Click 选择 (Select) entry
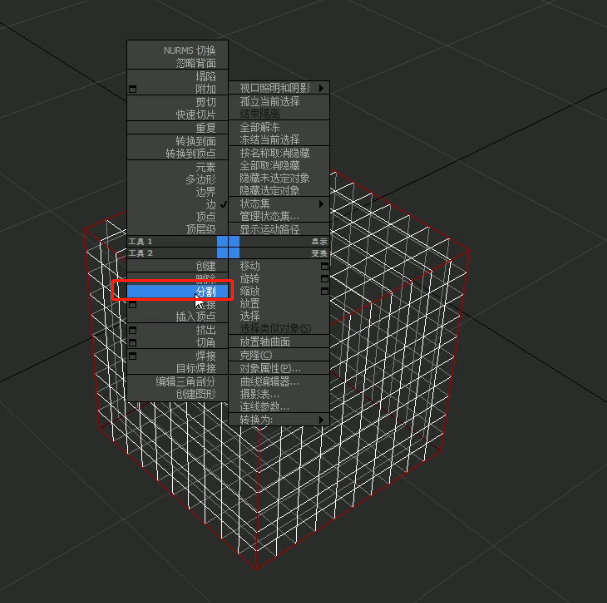 pos(250,316)
